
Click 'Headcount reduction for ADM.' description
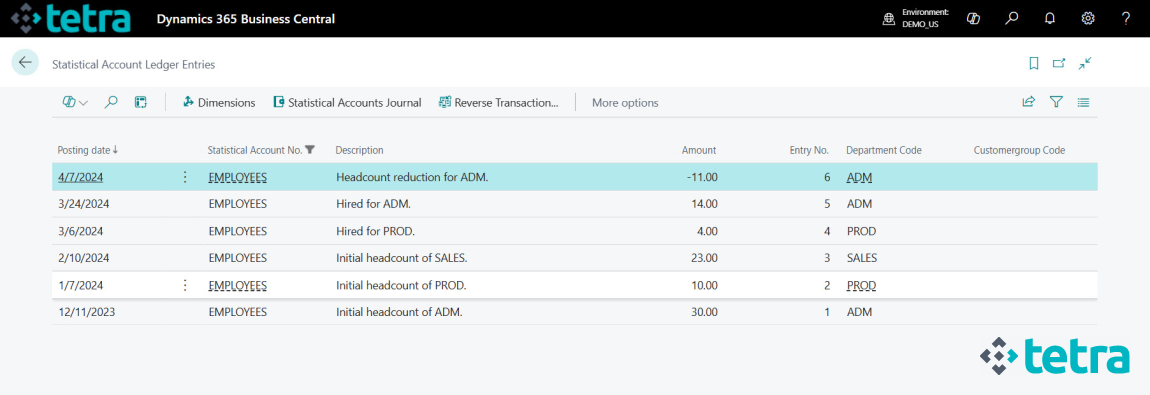coord(412,177)
